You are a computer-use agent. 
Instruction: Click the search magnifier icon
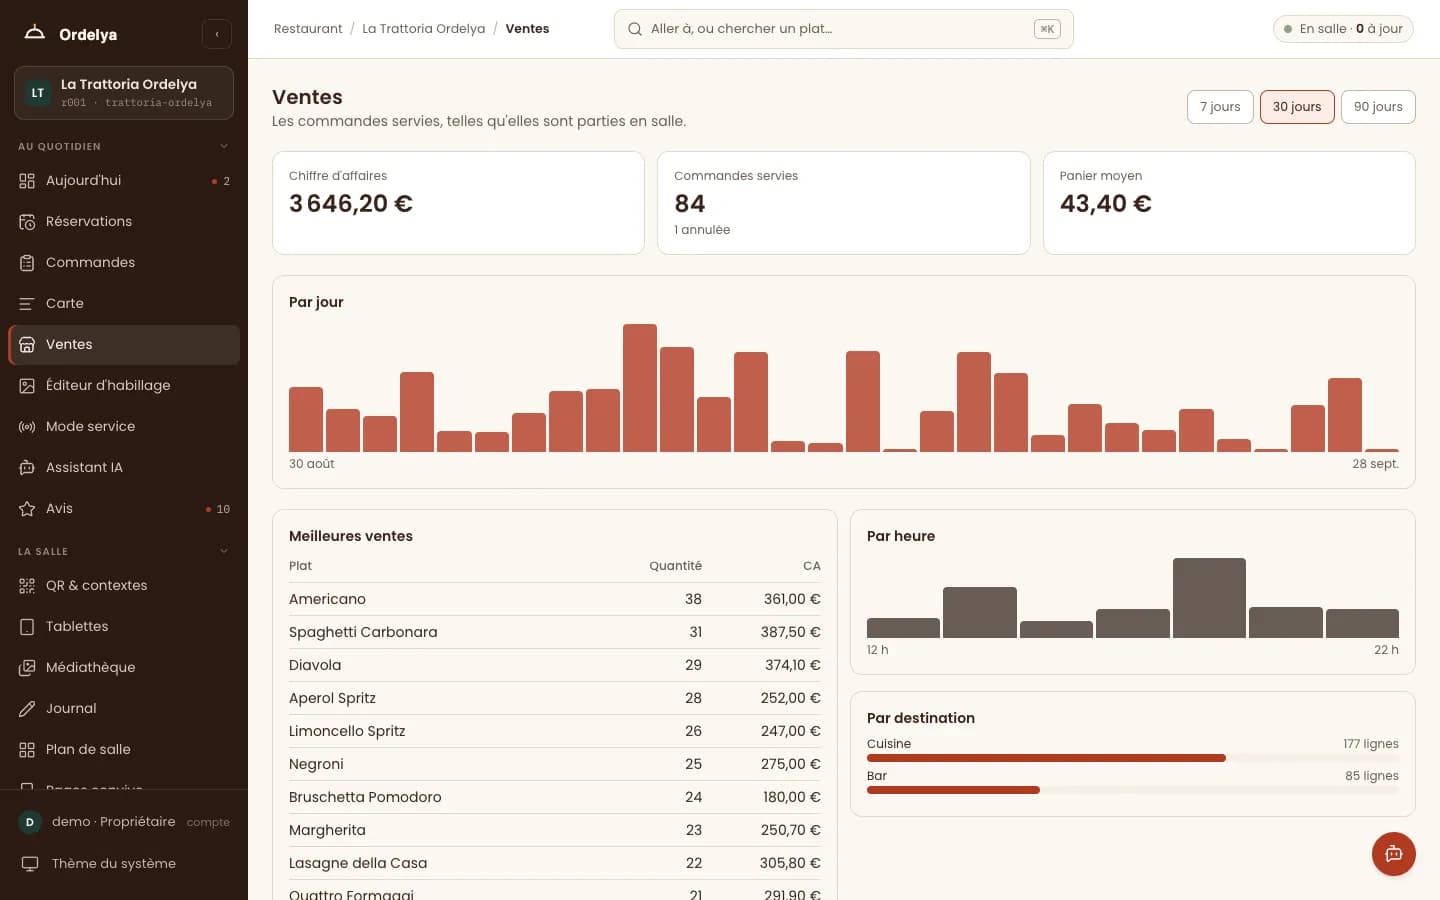(x=635, y=29)
